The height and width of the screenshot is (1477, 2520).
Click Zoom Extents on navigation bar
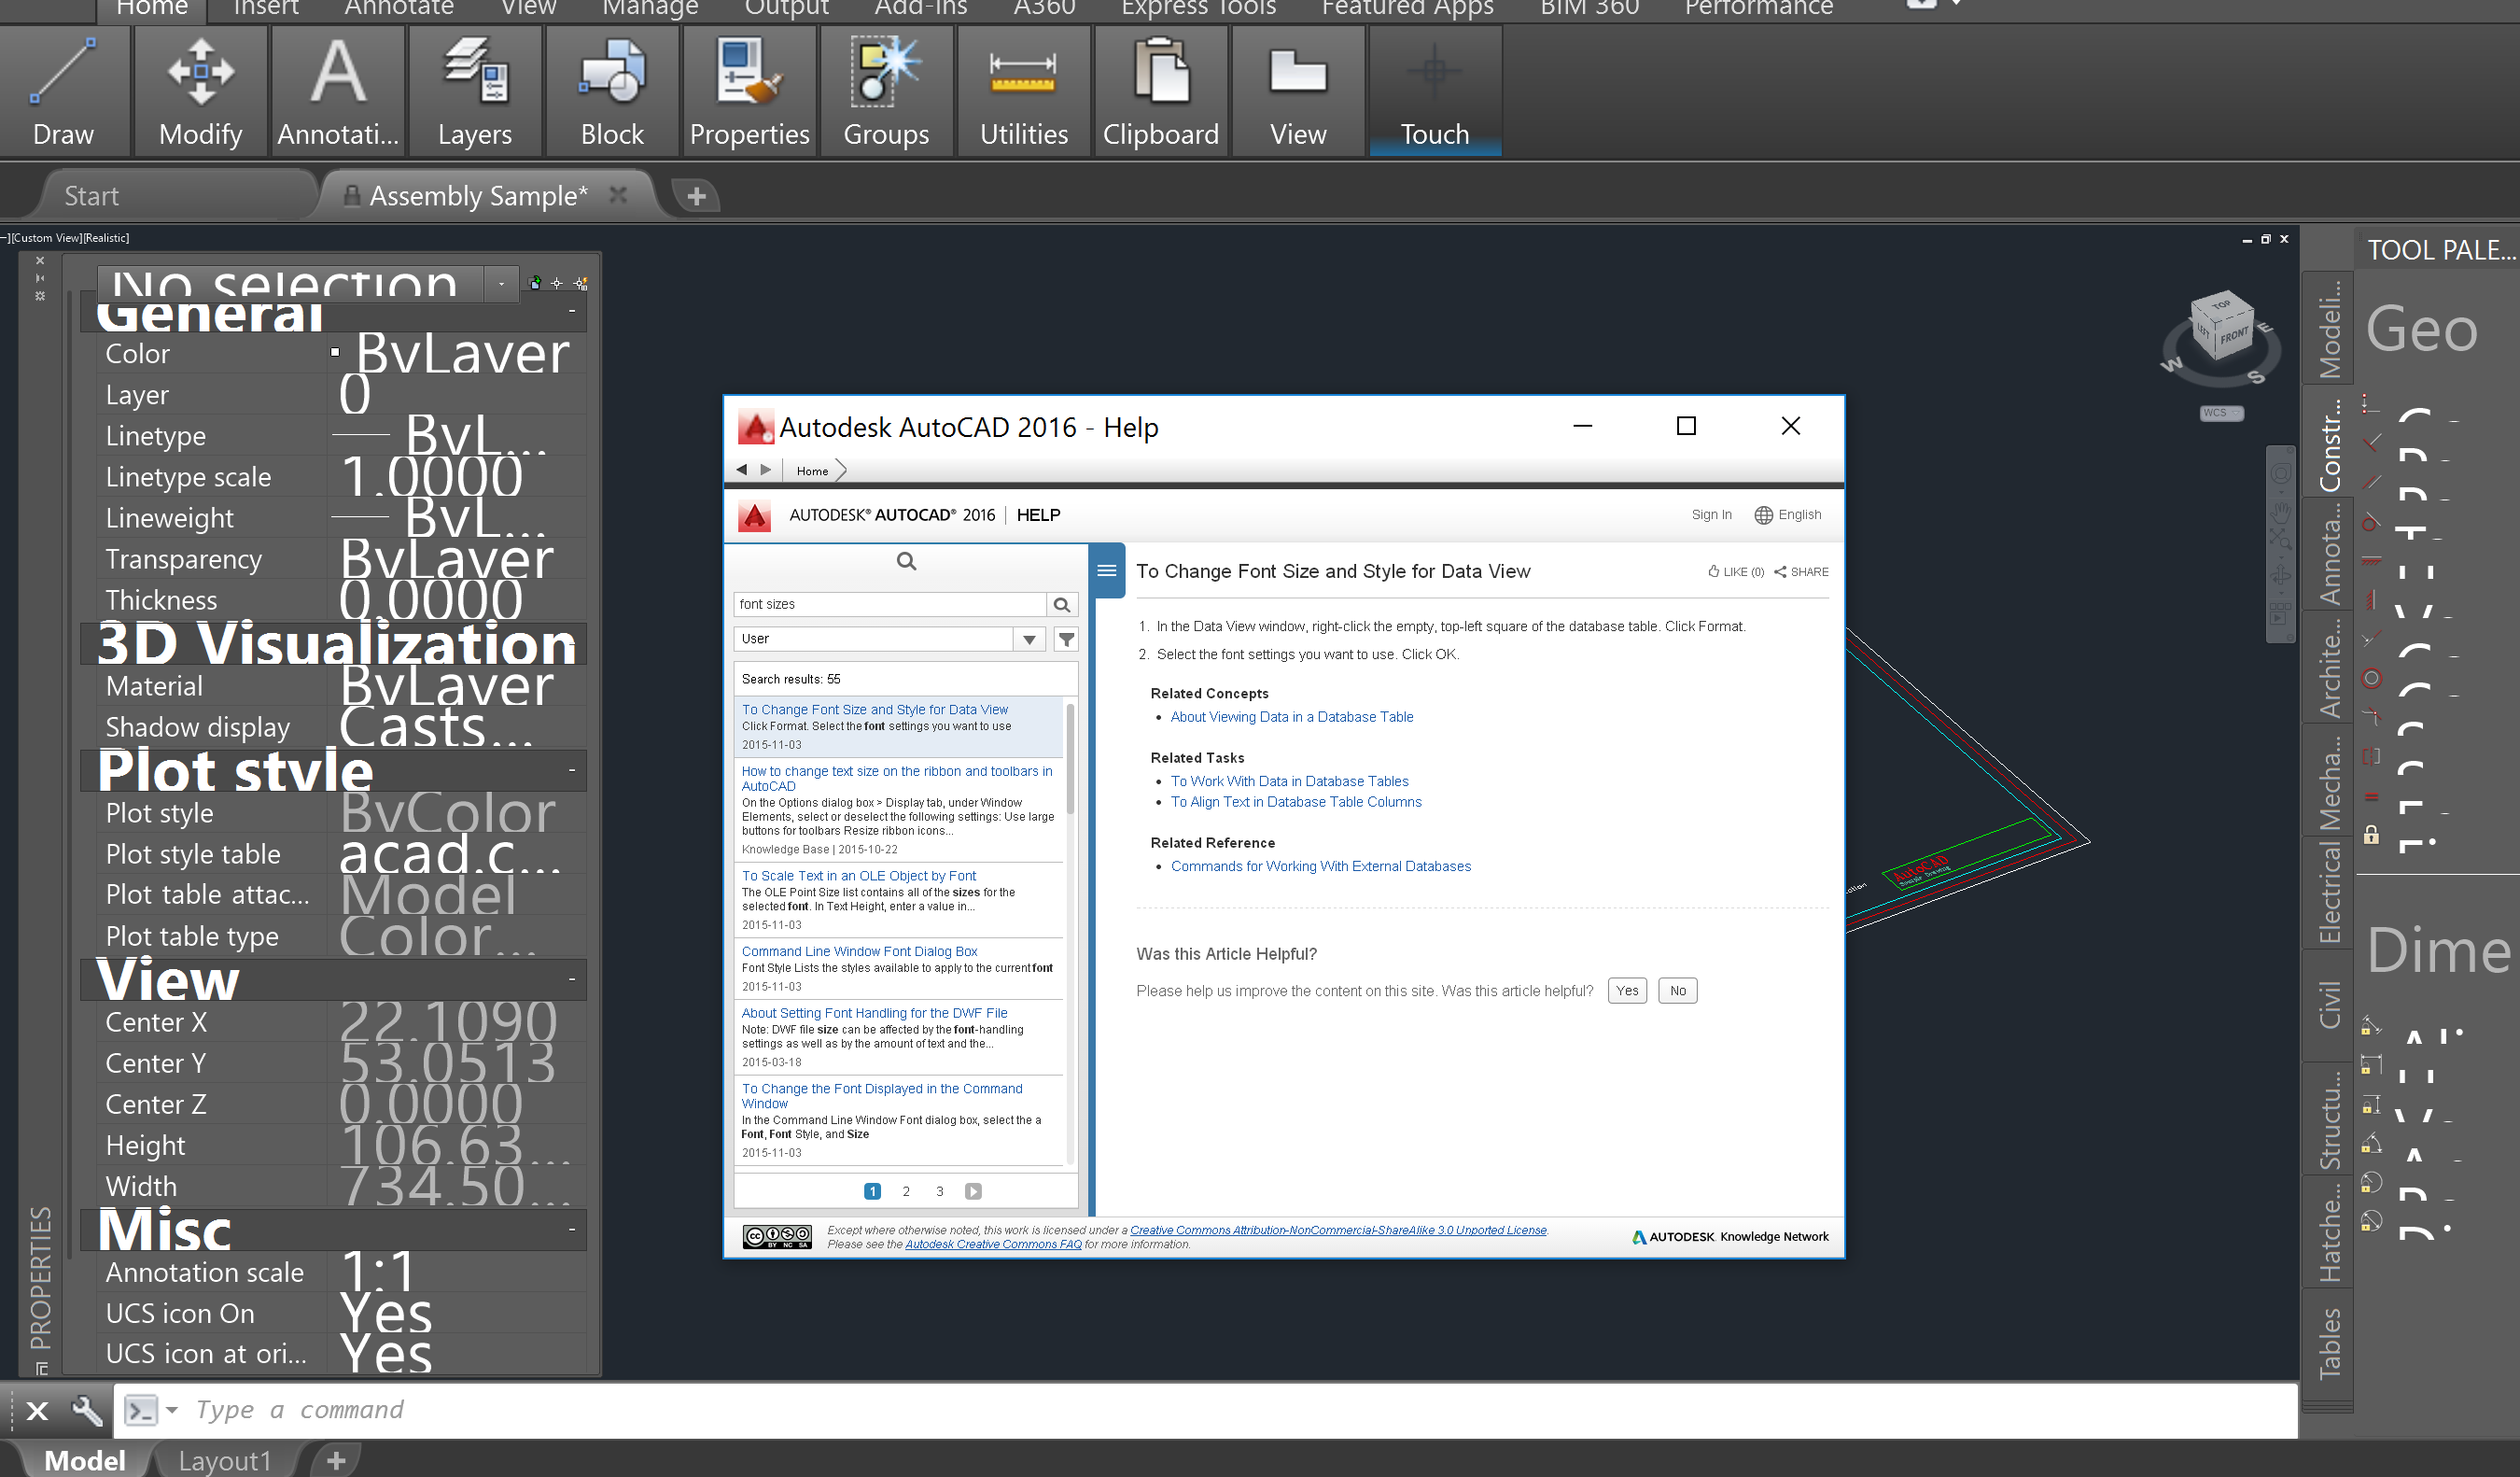2281,538
